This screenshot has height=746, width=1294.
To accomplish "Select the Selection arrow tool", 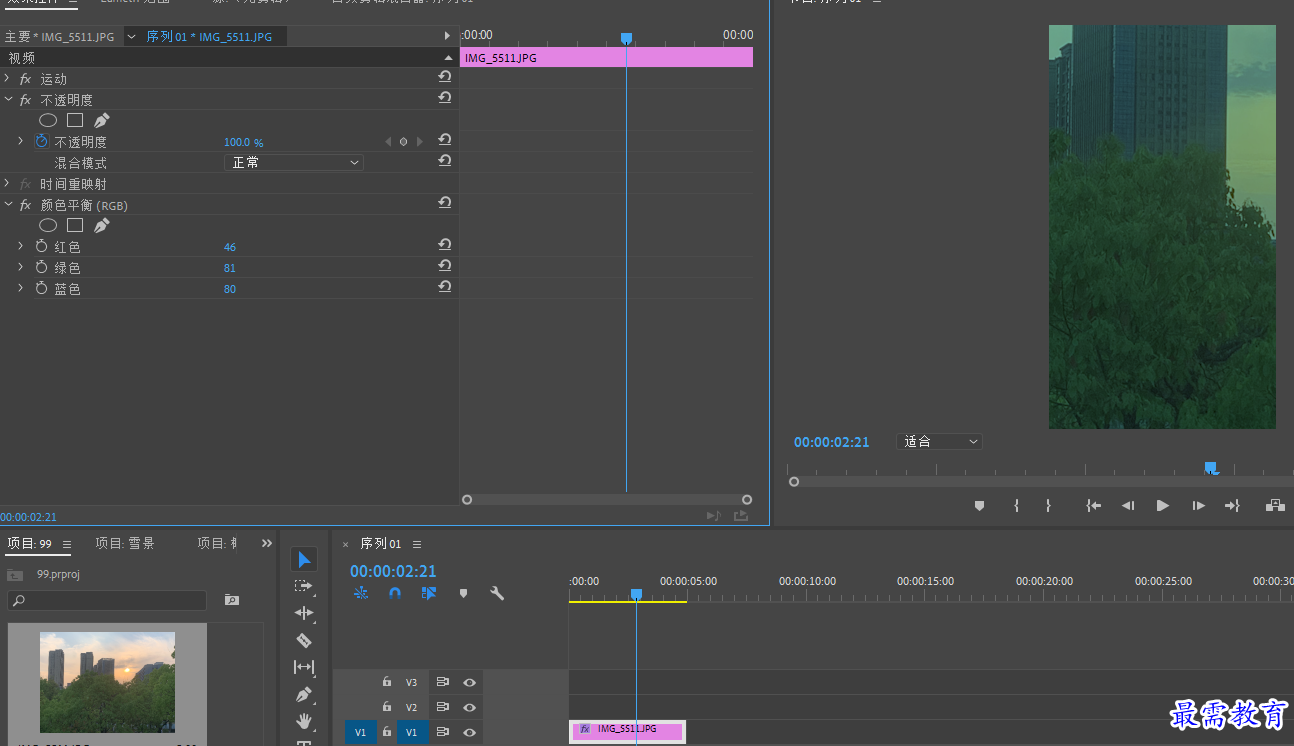I will [x=304, y=559].
